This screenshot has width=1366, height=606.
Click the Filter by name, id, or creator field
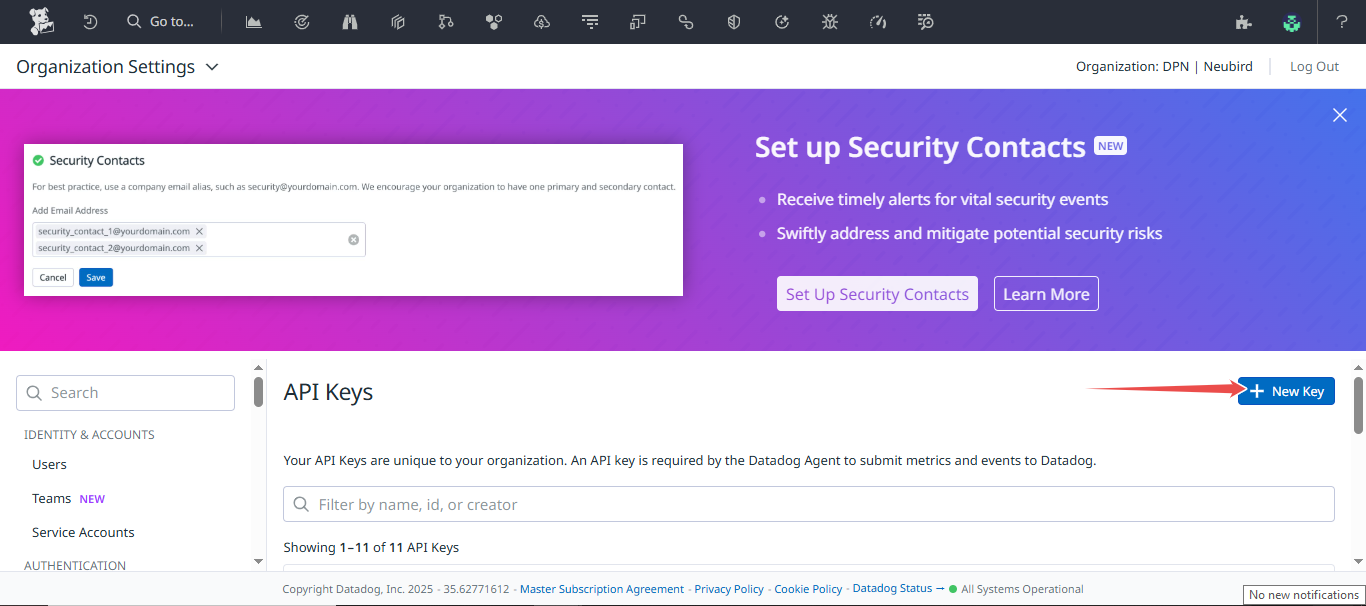click(808, 504)
